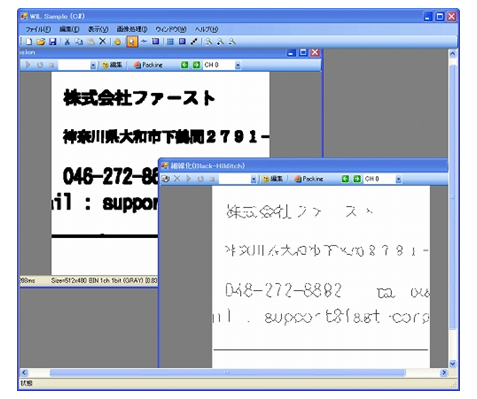Screen dimensions: 477x399
Task: Toggle the grid display icon
Action: pyautogui.click(x=170, y=42)
